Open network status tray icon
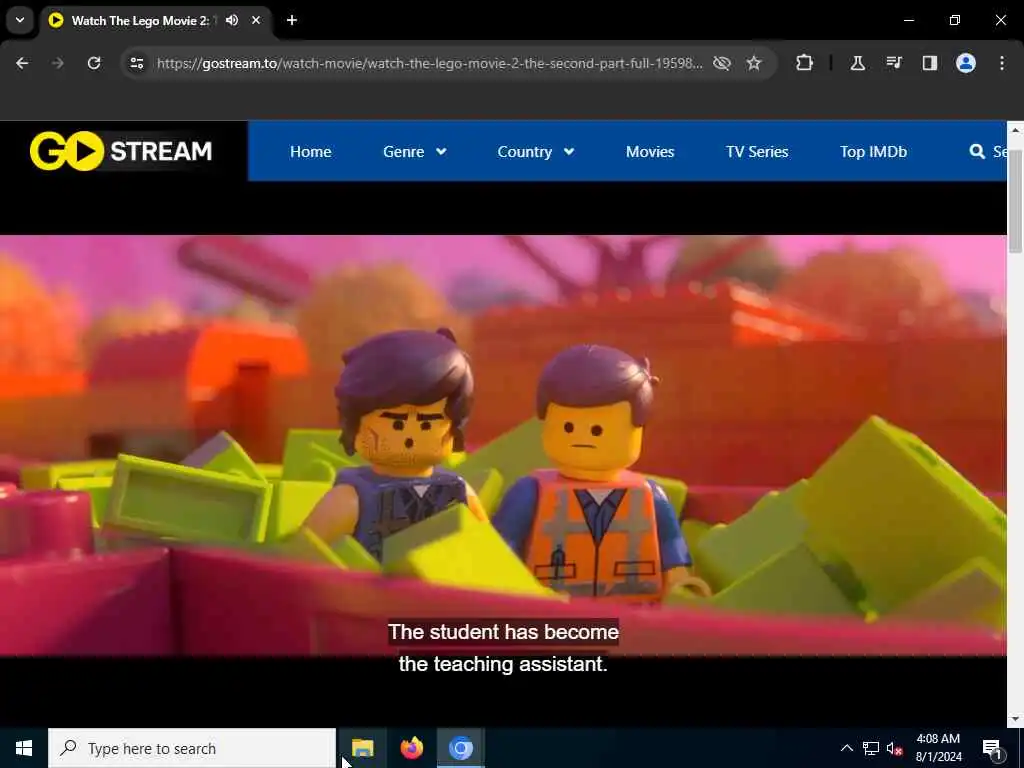 point(871,748)
